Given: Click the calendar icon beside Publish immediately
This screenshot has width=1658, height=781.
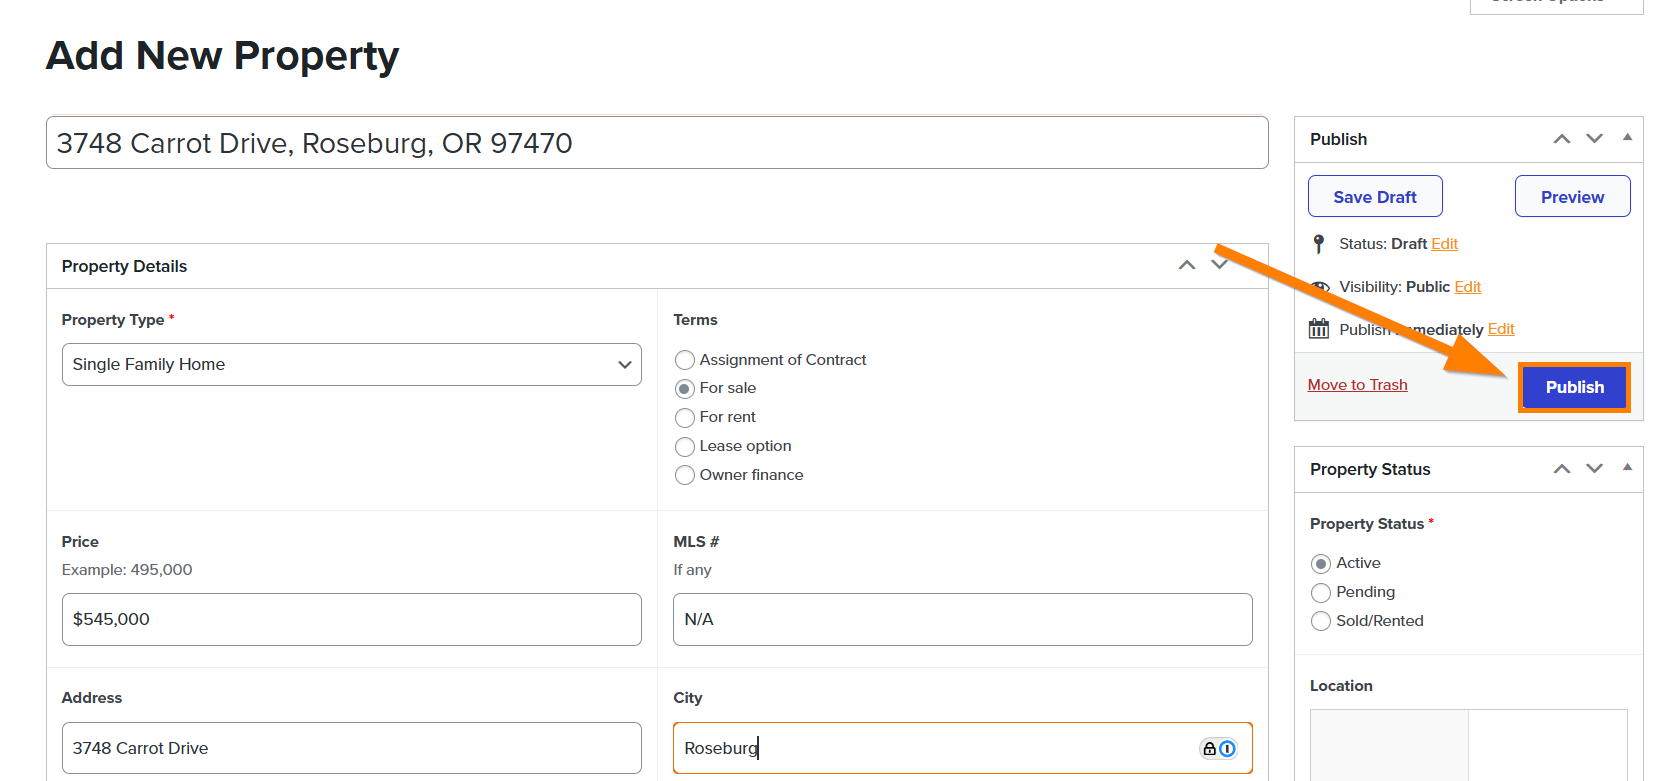Looking at the screenshot, I should [x=1319, y=329].
